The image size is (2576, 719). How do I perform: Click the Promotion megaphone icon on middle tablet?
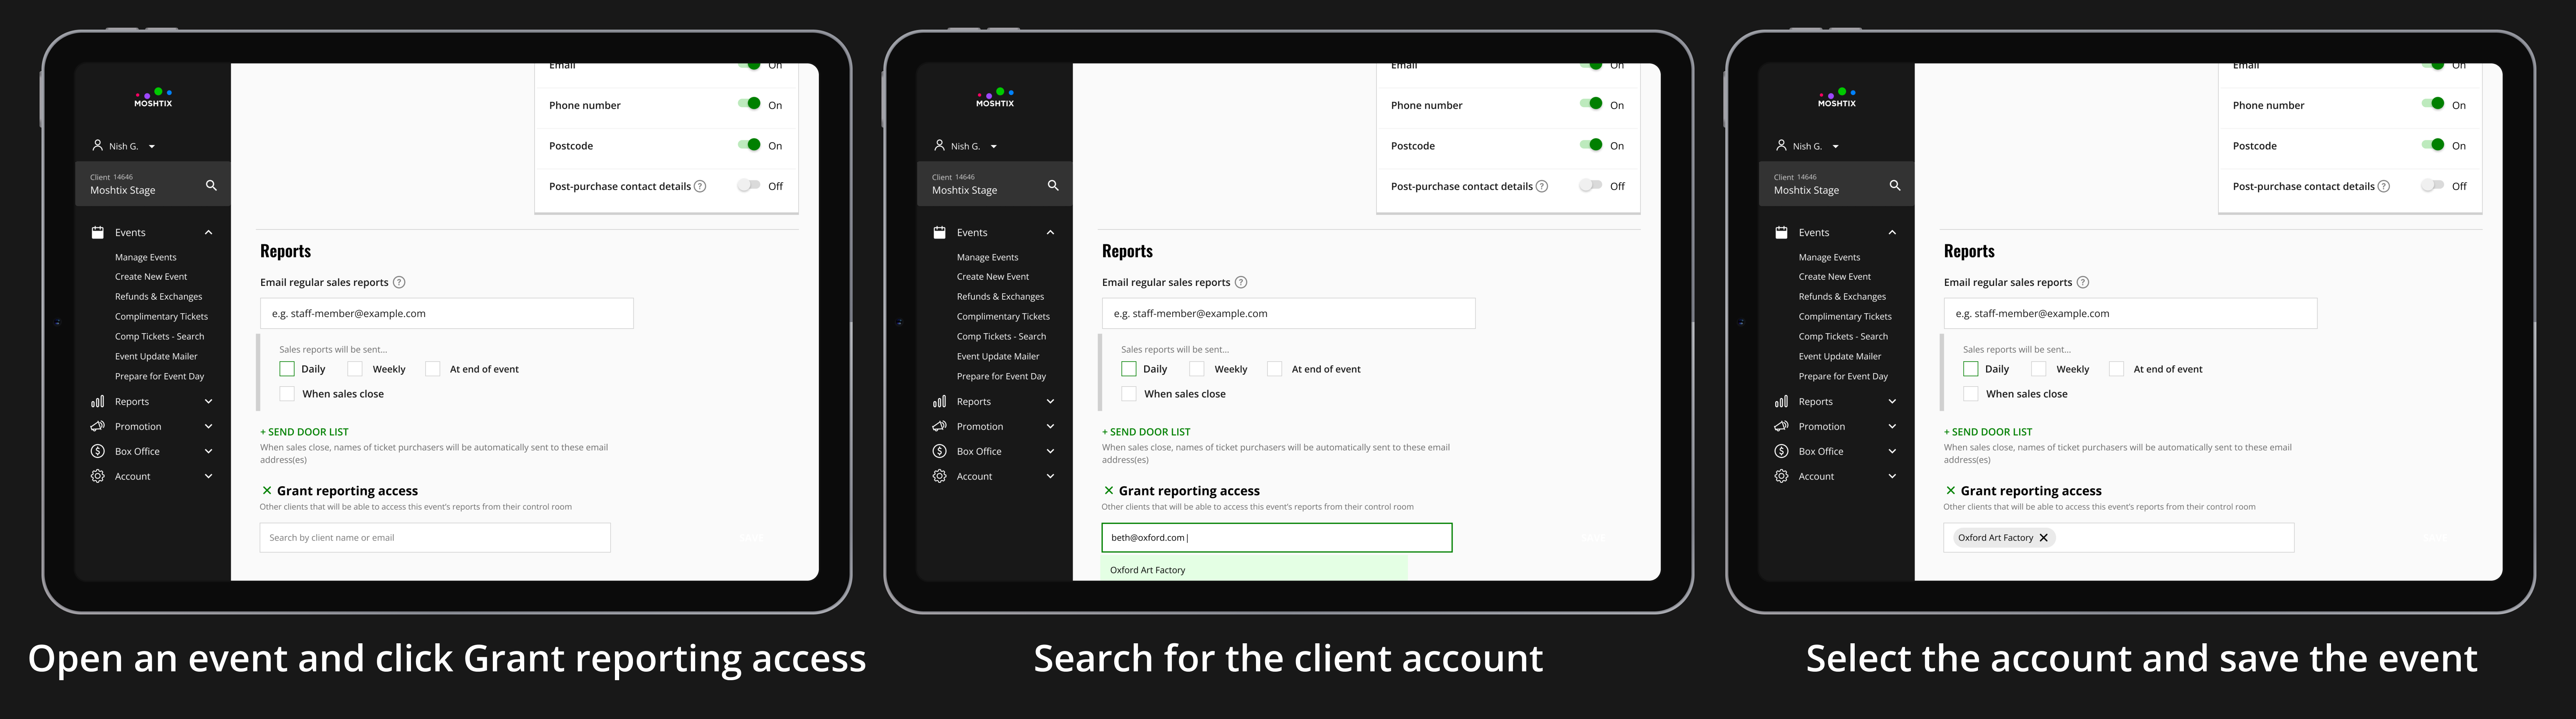coord(940,426)
